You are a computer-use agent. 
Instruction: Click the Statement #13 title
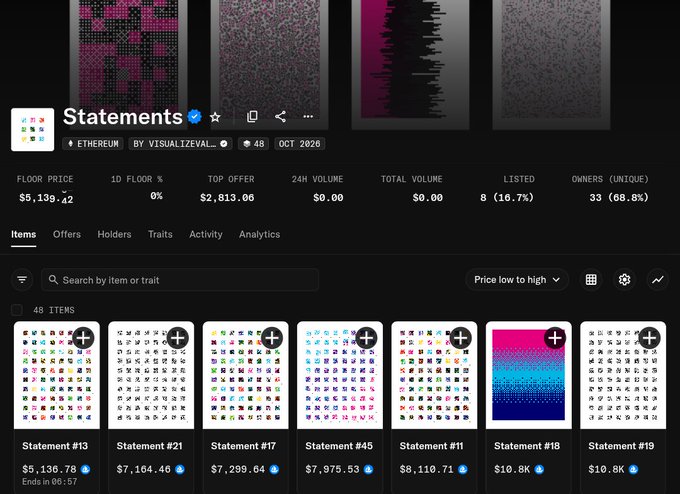[55, 446]
